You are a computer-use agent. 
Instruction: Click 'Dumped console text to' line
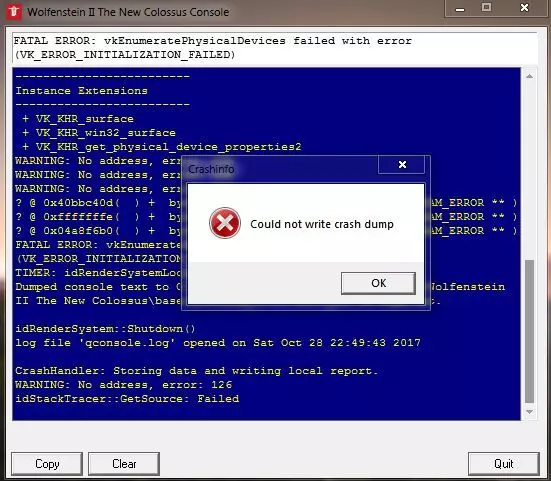98,287
